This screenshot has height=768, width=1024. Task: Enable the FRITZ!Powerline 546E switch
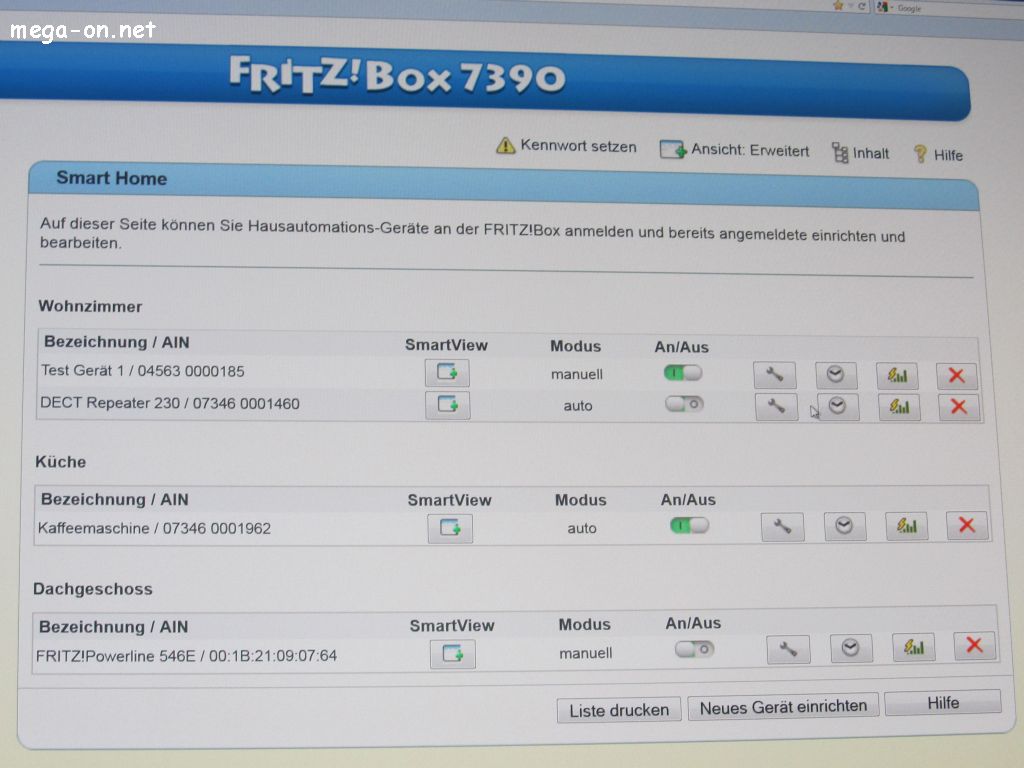tap(694, 649)
